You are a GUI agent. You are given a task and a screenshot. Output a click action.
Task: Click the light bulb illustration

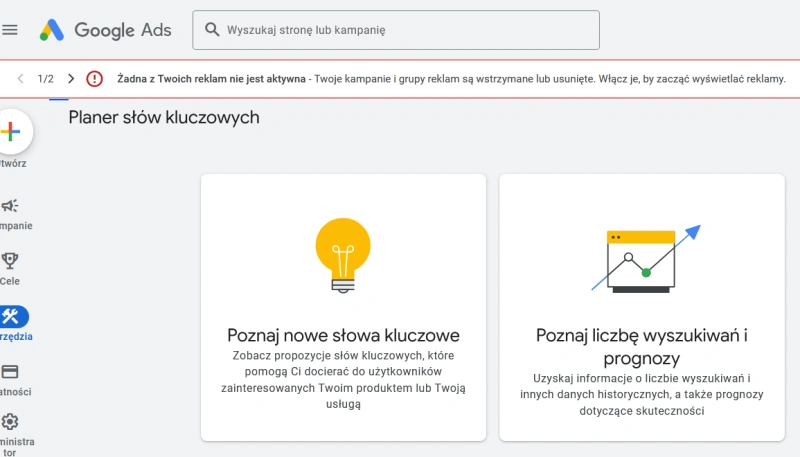point(343,256)
